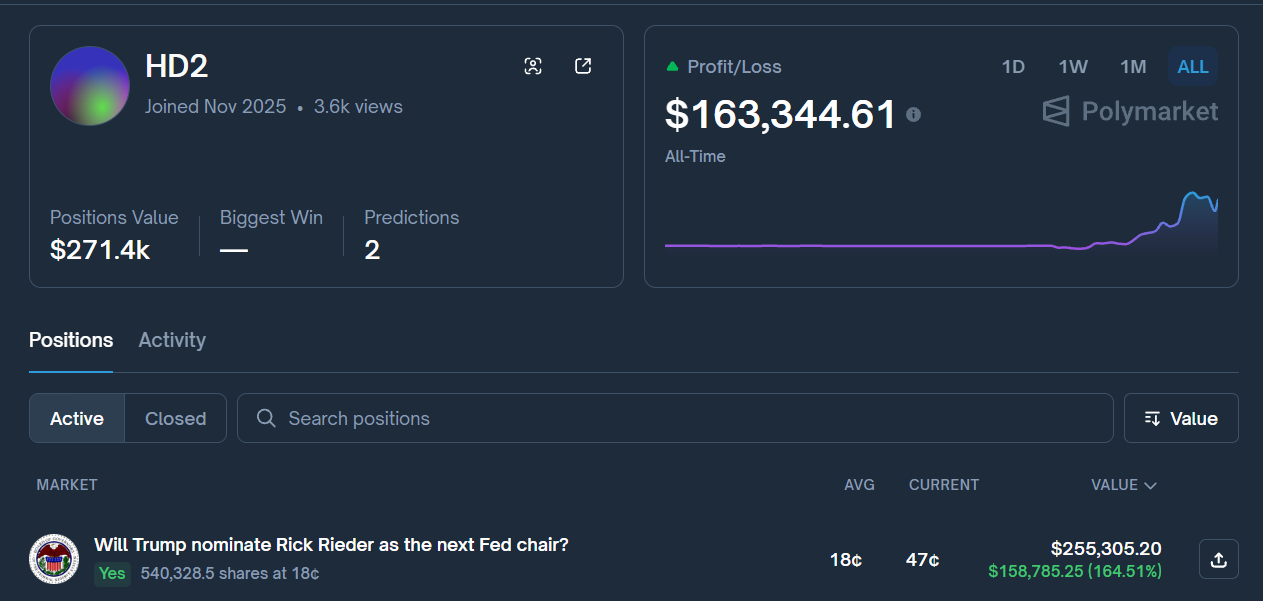Image resolution: width=1263 pixels, height=601 pixels.
Task: Select the 1M time range
Action: pyautogui.click(x=1133, y=67)
